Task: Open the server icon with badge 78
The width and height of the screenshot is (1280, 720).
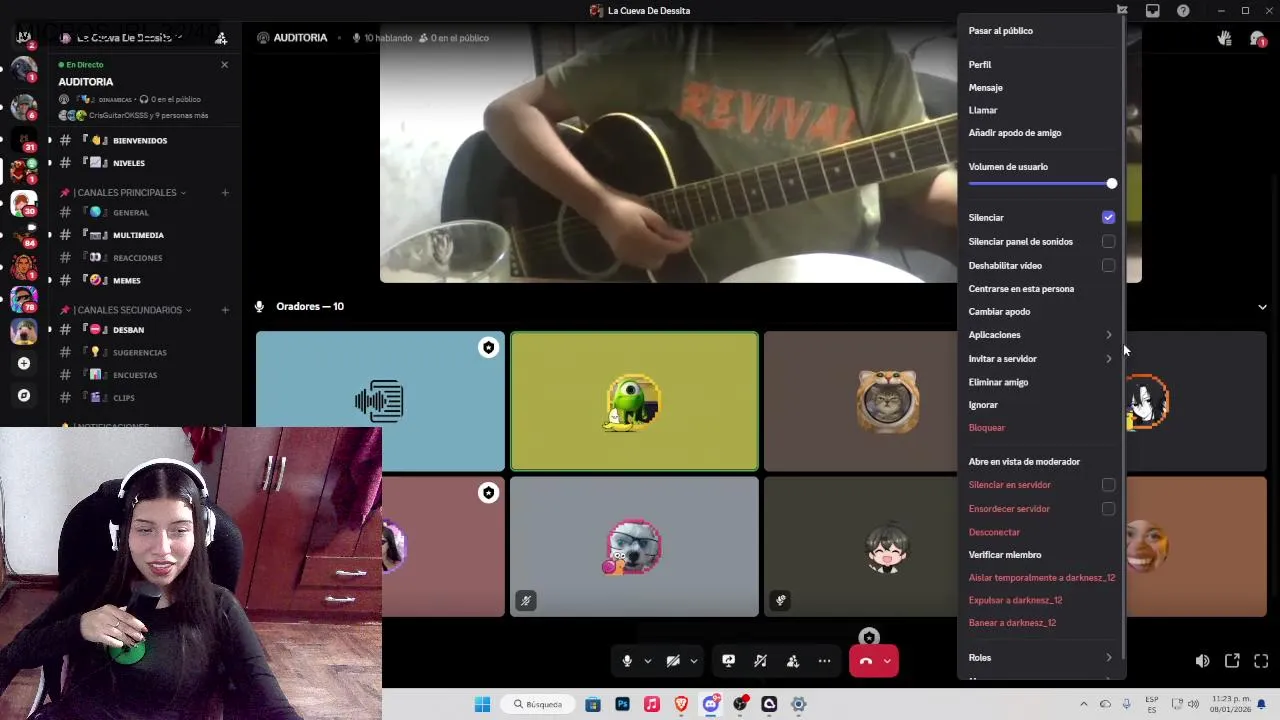Action: click(x=24, y=298)
